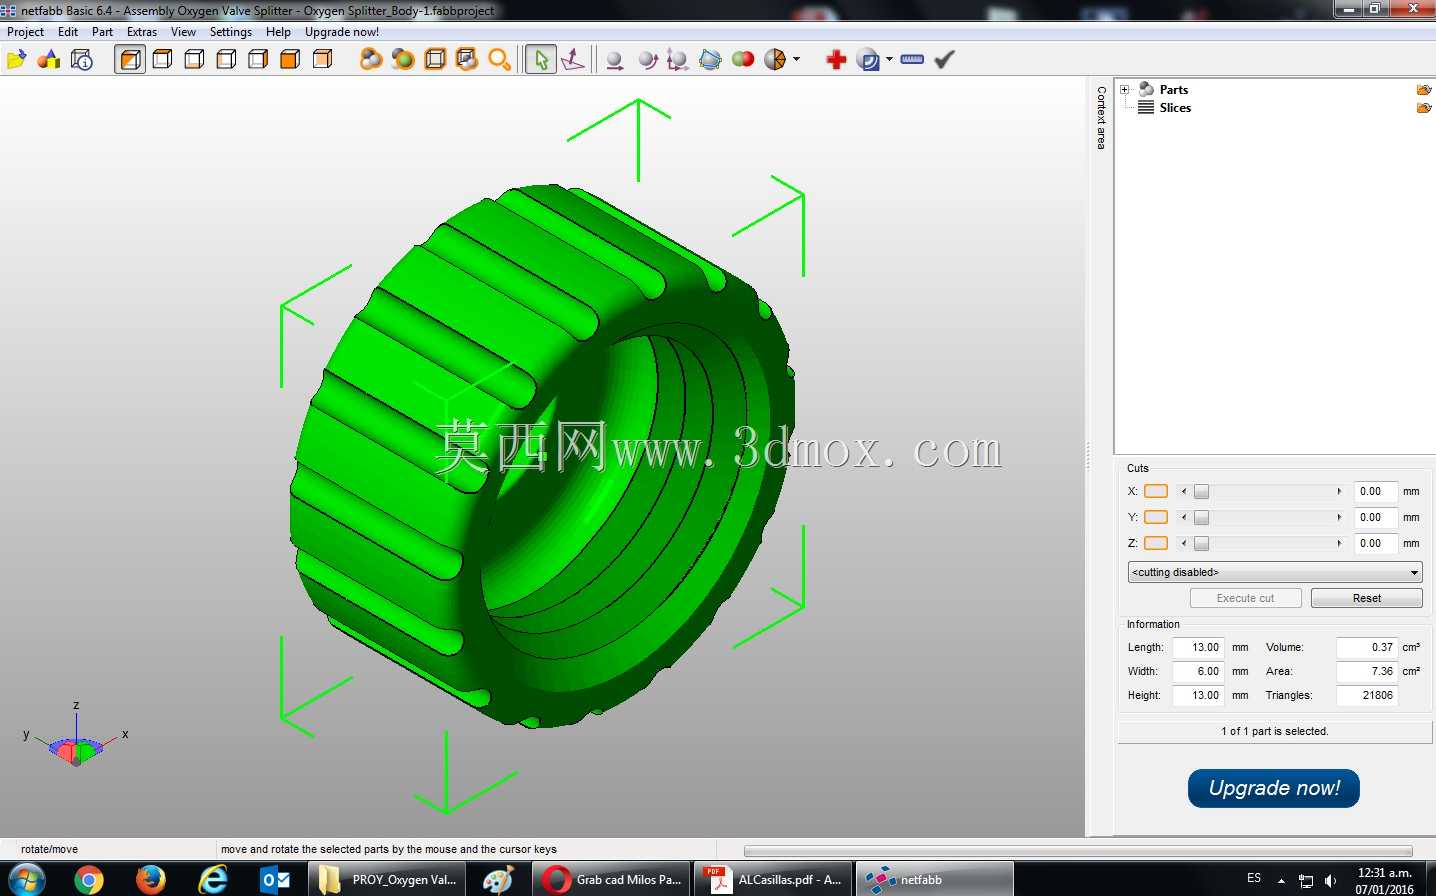Open the View menu
The width and height of the screenshot is (1436, 896).
coord(183,32)
